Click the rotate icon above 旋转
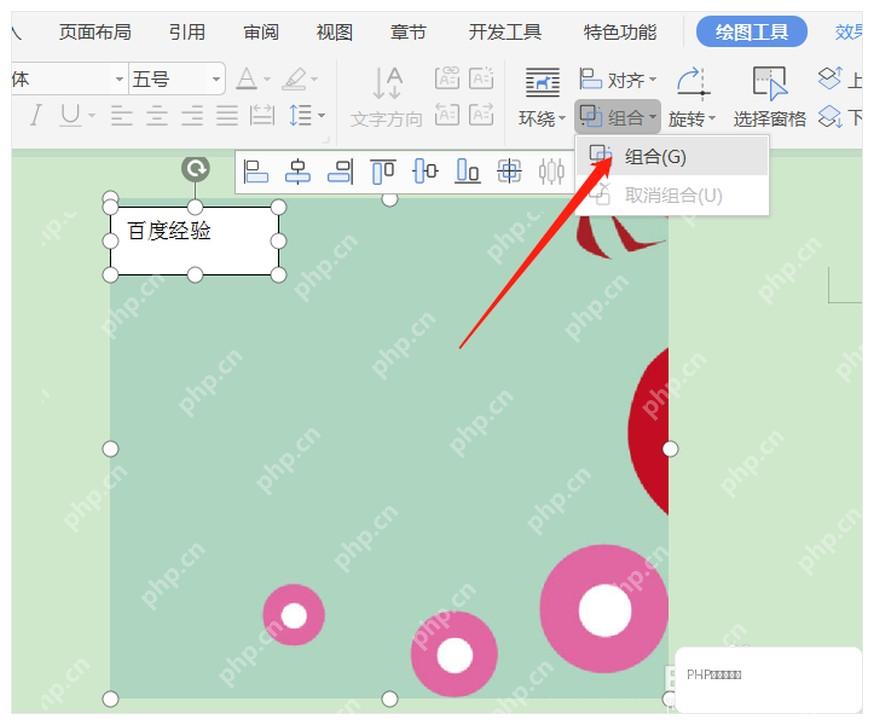Screen dimensions: 874x725 click(x=692, y=83)
